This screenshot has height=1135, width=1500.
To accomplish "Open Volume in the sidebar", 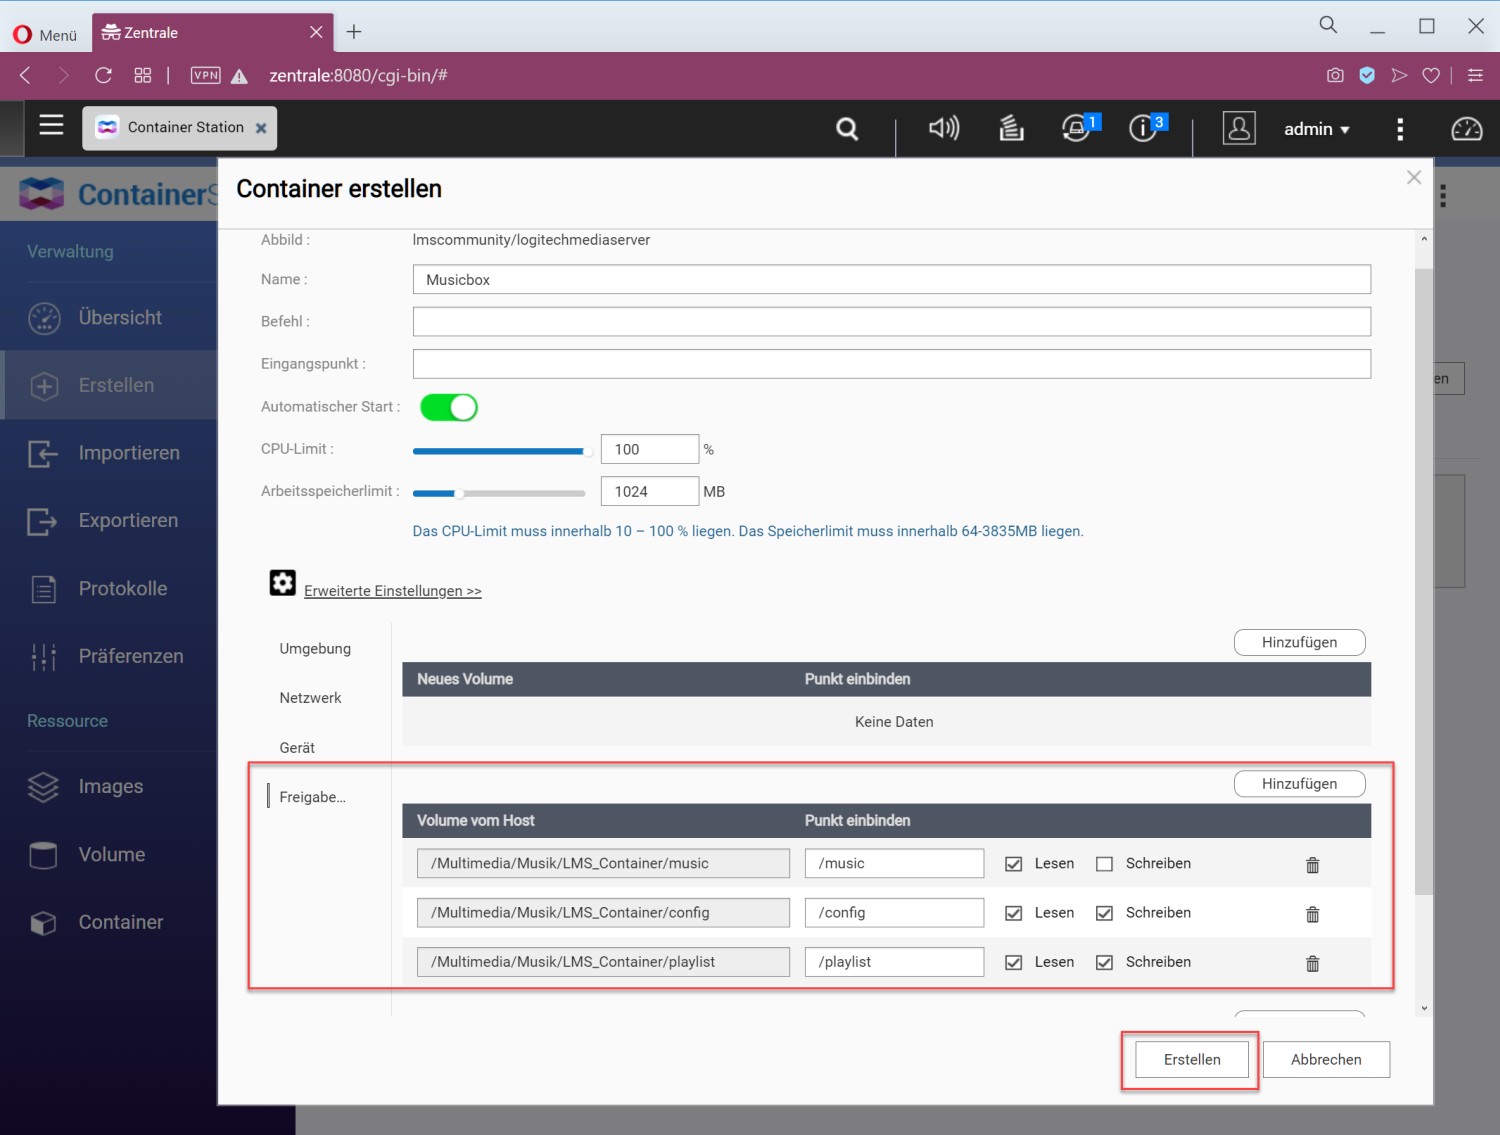I will pyautogui.click(x=109, y=855).
